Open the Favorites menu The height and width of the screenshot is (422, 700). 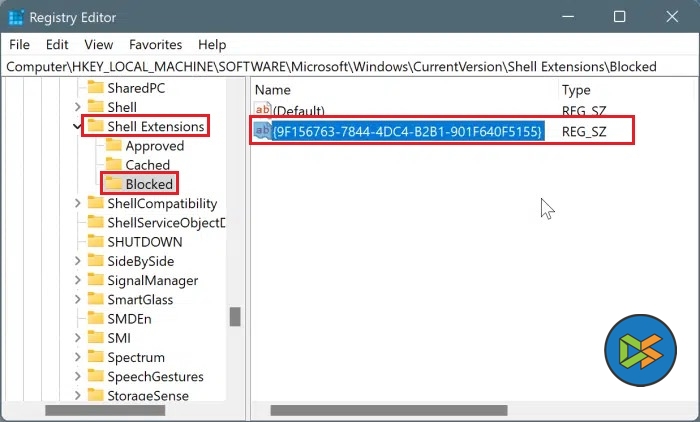[155, 45]
